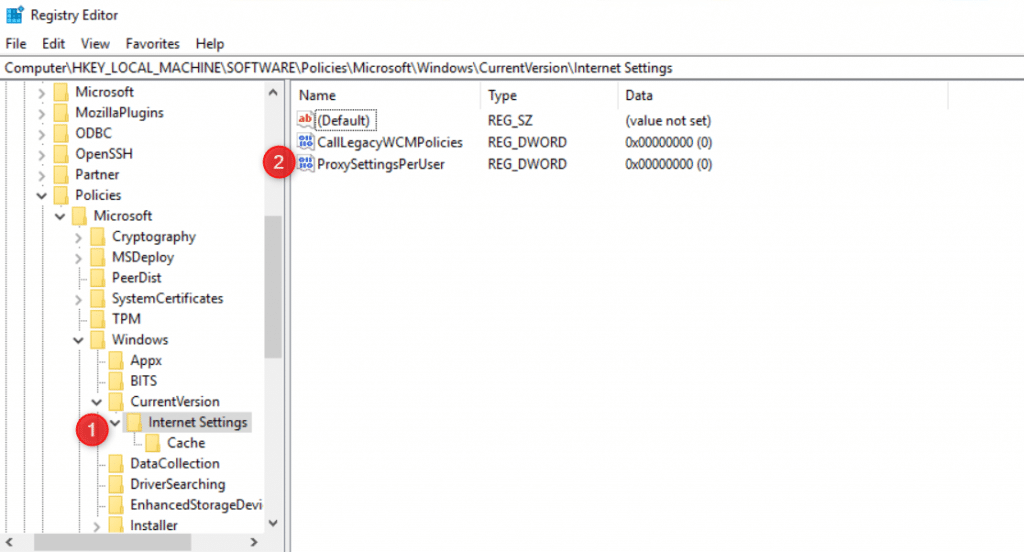The height and width of the screenshot is (552, 1024).
Task: Collapse the Microsoft key under Policies
Action: pyautogui.click(x=59, y=216)
